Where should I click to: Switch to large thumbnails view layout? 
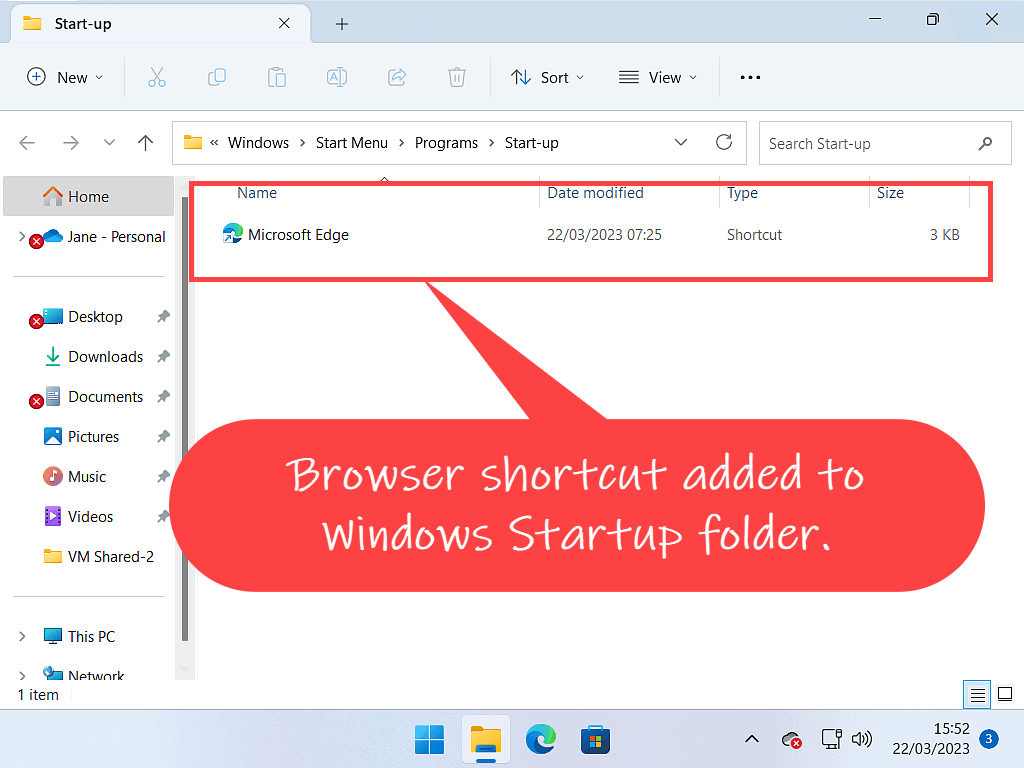tap(1005, 694)
